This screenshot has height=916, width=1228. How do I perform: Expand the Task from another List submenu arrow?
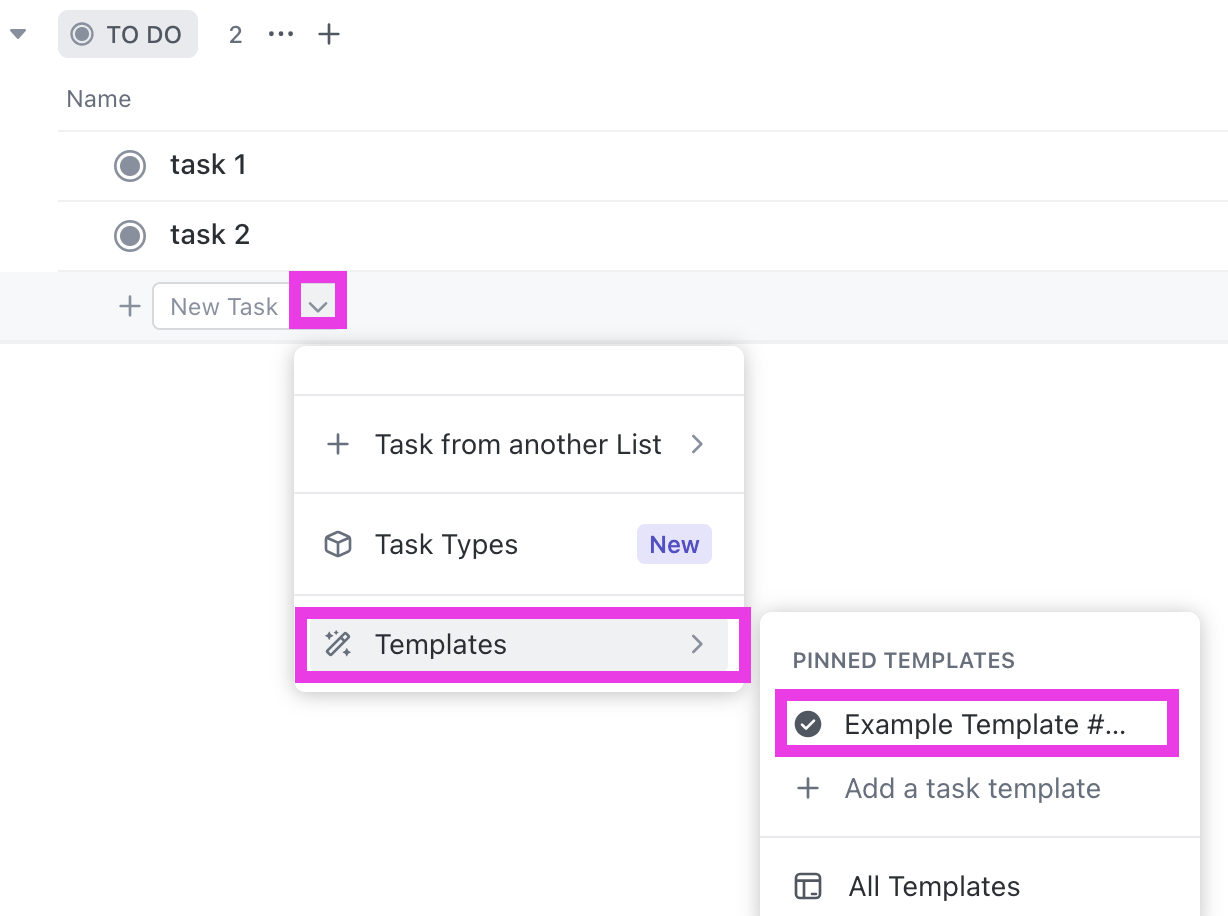click(698, 444)
